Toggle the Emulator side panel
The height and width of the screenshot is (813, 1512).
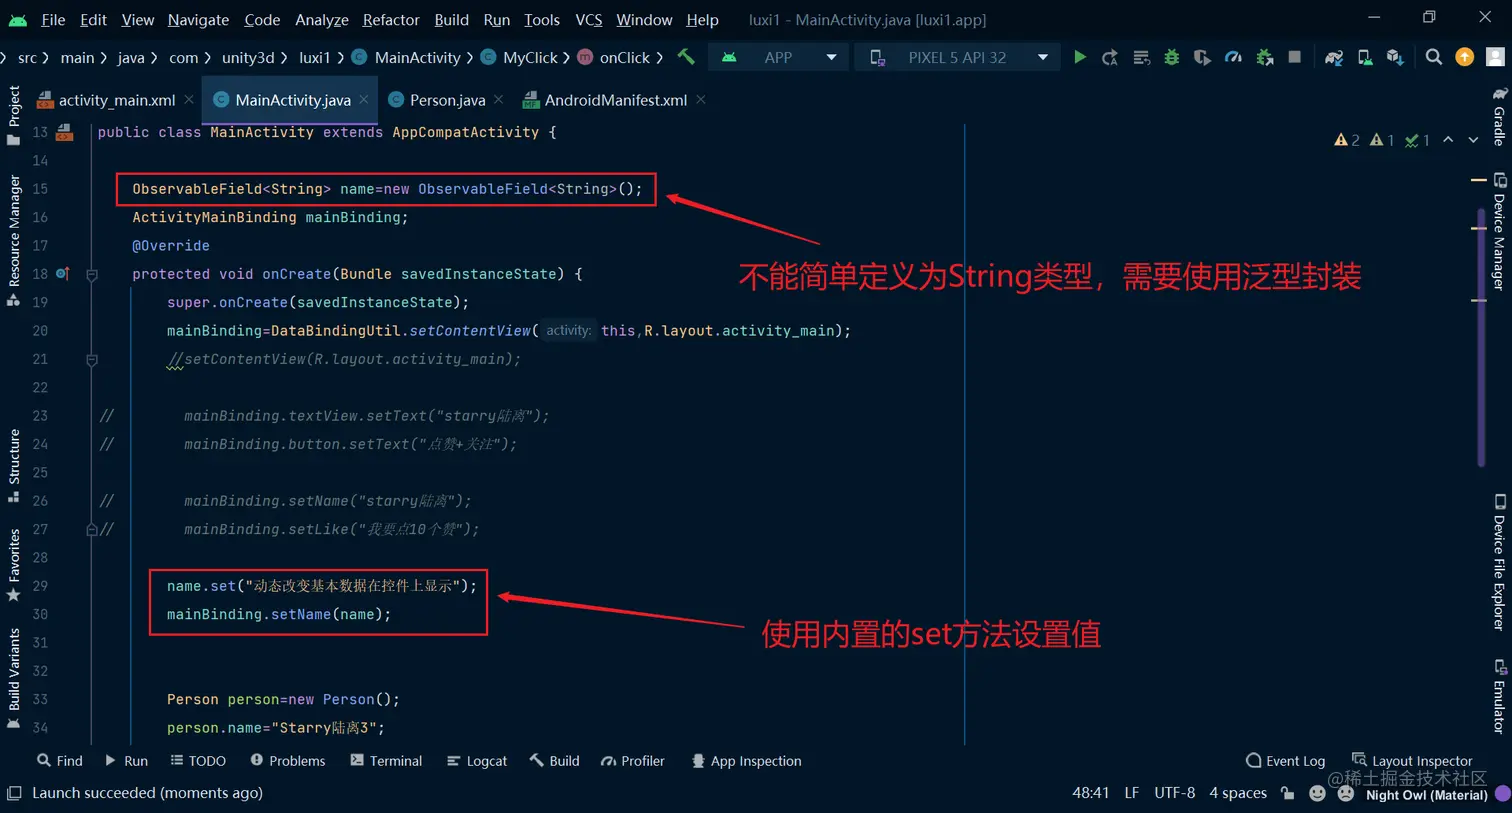point(1499,697)
